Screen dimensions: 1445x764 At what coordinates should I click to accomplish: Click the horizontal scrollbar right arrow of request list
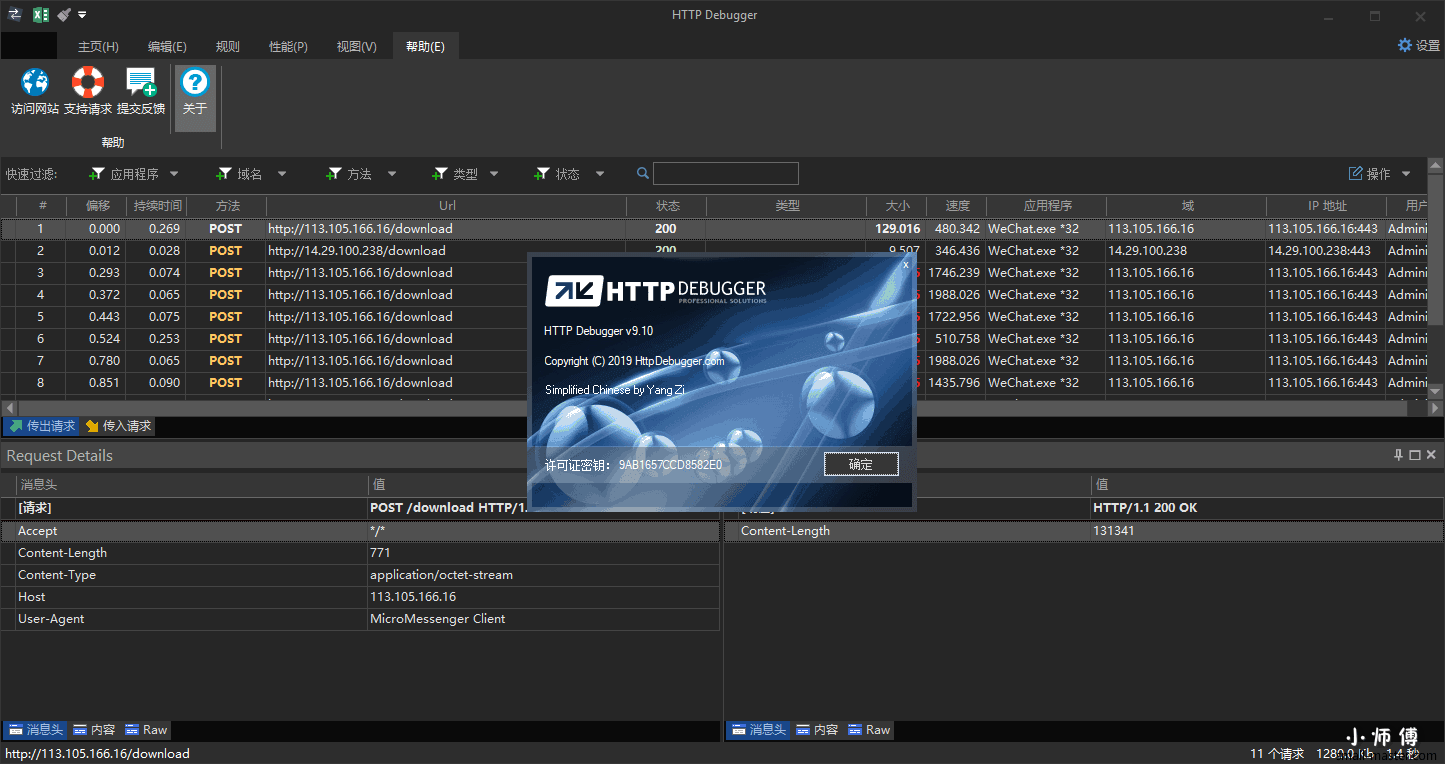1436,408
